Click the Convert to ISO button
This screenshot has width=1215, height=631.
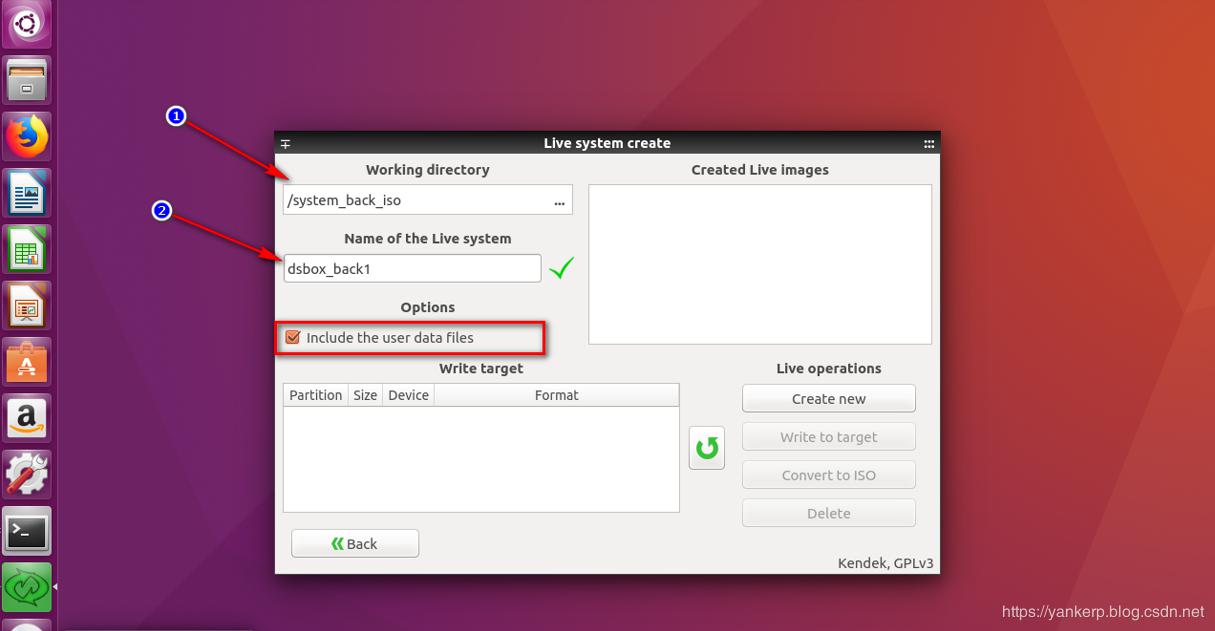tap(829, 475)
